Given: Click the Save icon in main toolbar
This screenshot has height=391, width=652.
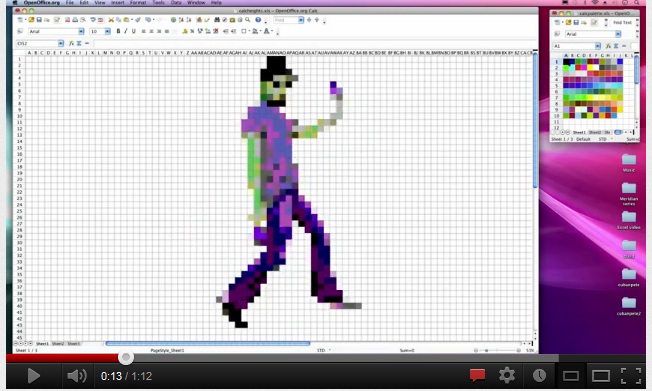Looking at the screenshot, I should [39, 20].
